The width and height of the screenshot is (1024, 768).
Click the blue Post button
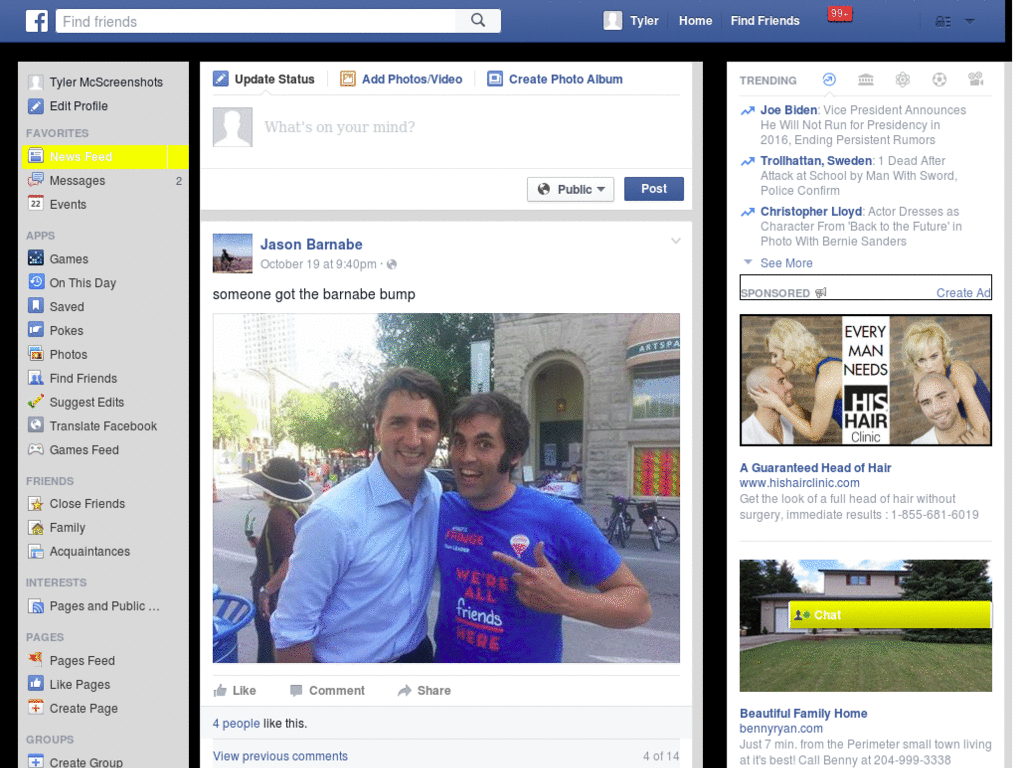click(654, 189)
